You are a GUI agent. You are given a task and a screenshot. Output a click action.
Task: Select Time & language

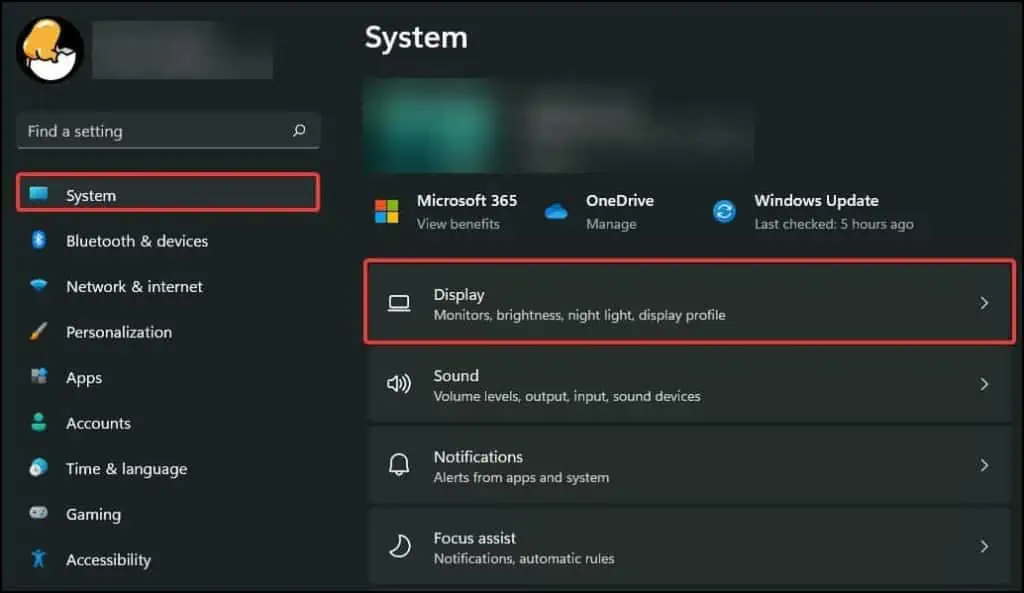pyautogui.click(x=126, y=468)
